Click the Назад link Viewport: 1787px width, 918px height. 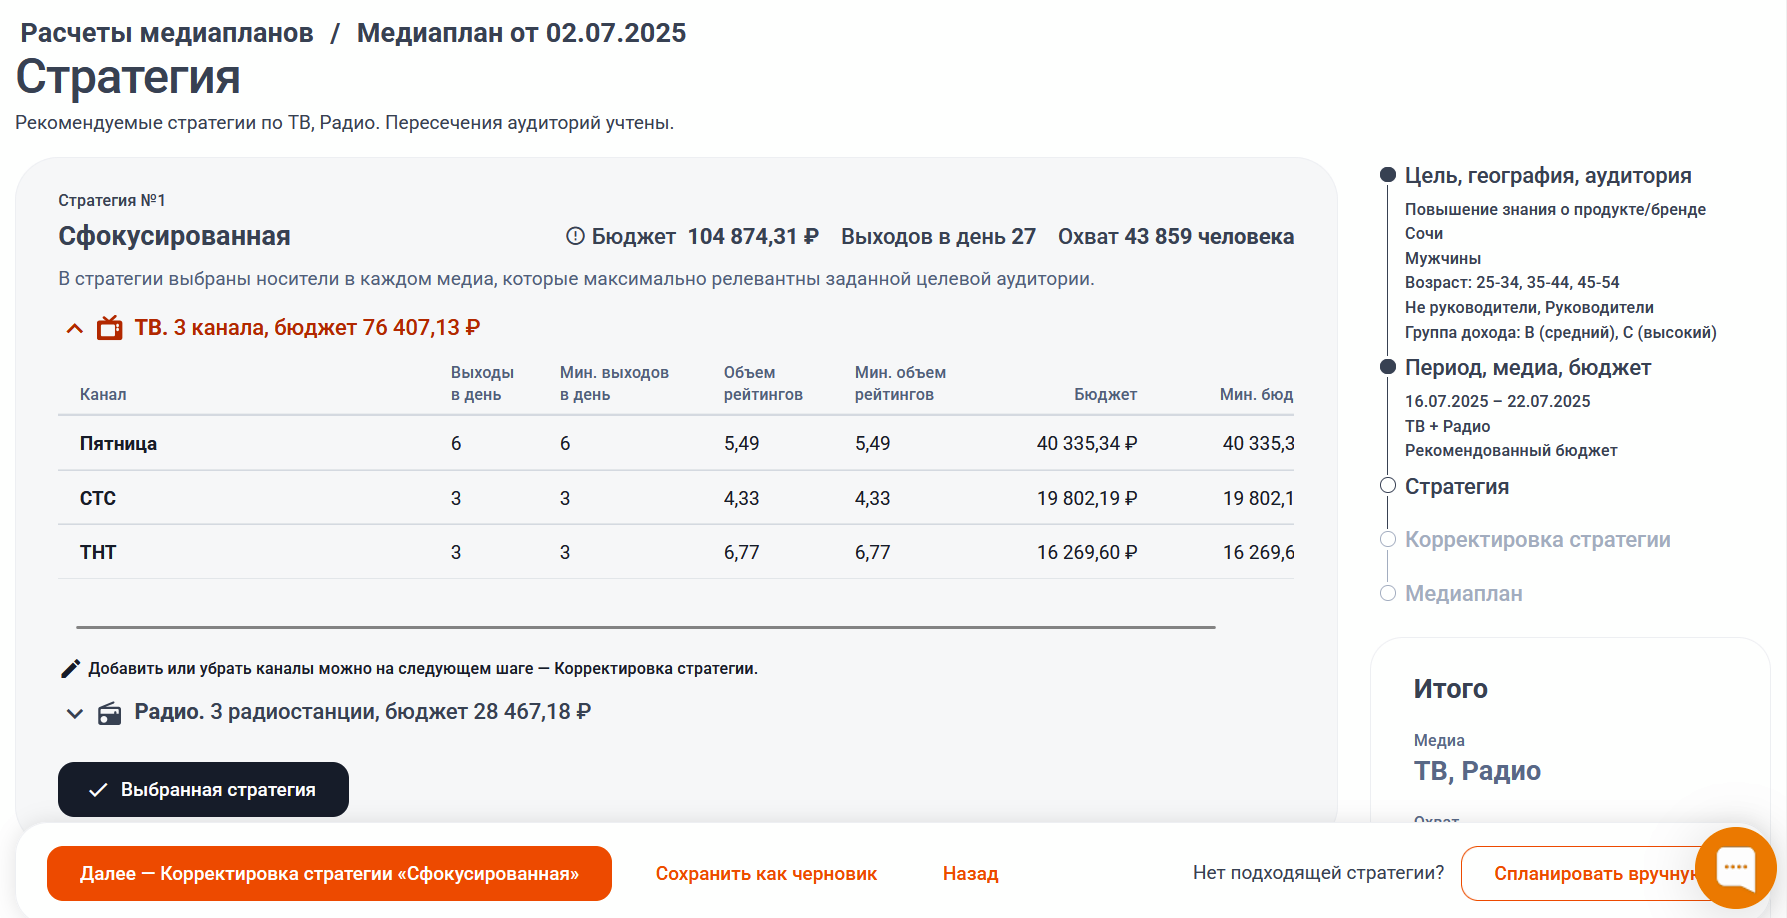970,874
